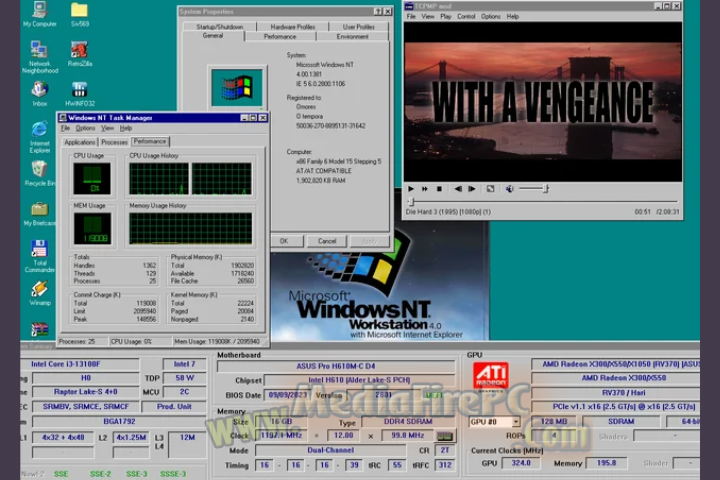The height and width of the screenshot is (480, 720).
Task: Launch Winamp from the desktop
Action: tap(40, 293)
